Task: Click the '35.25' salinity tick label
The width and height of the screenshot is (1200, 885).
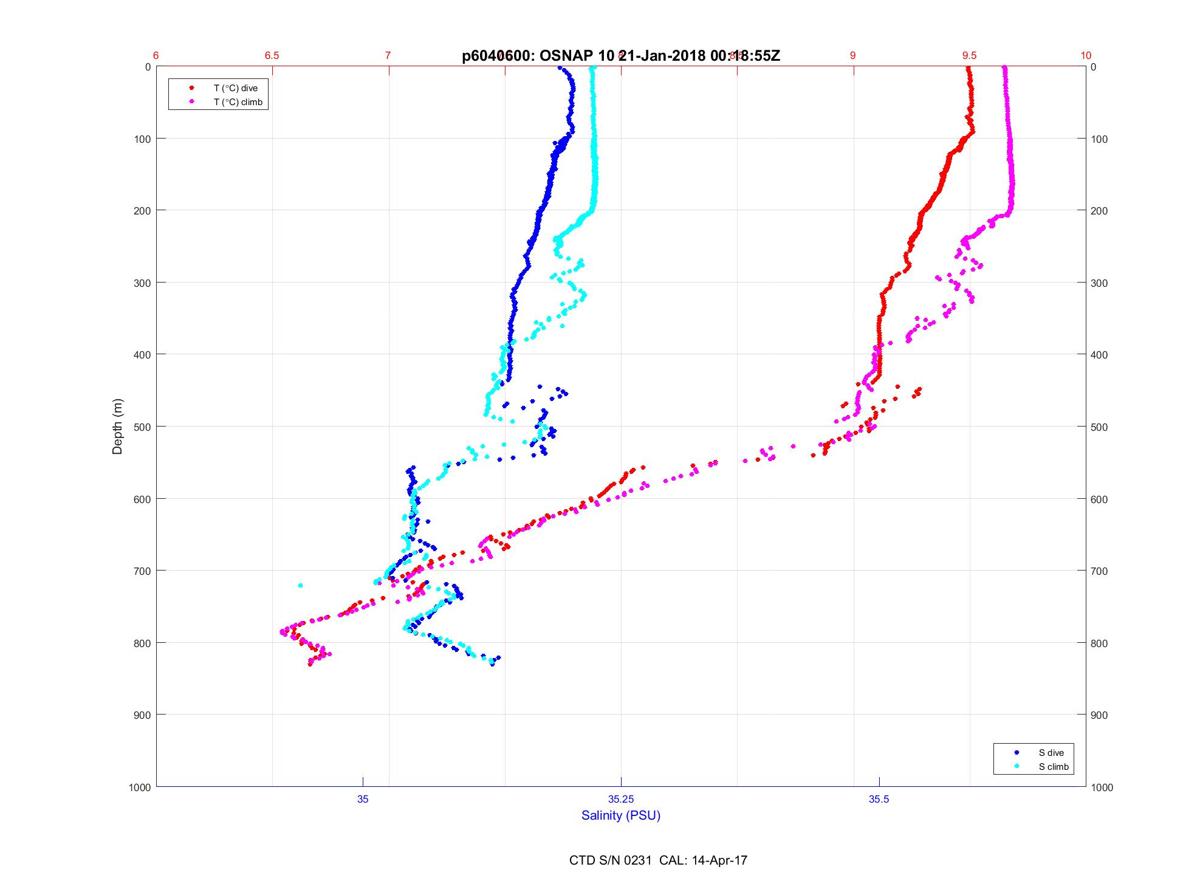Action: pyautogui.click(x=621, y=799)
